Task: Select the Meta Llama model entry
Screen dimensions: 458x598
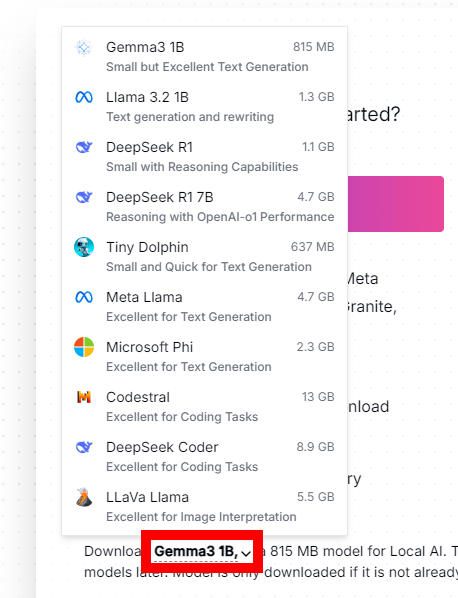Action: (x=204, y=307)
